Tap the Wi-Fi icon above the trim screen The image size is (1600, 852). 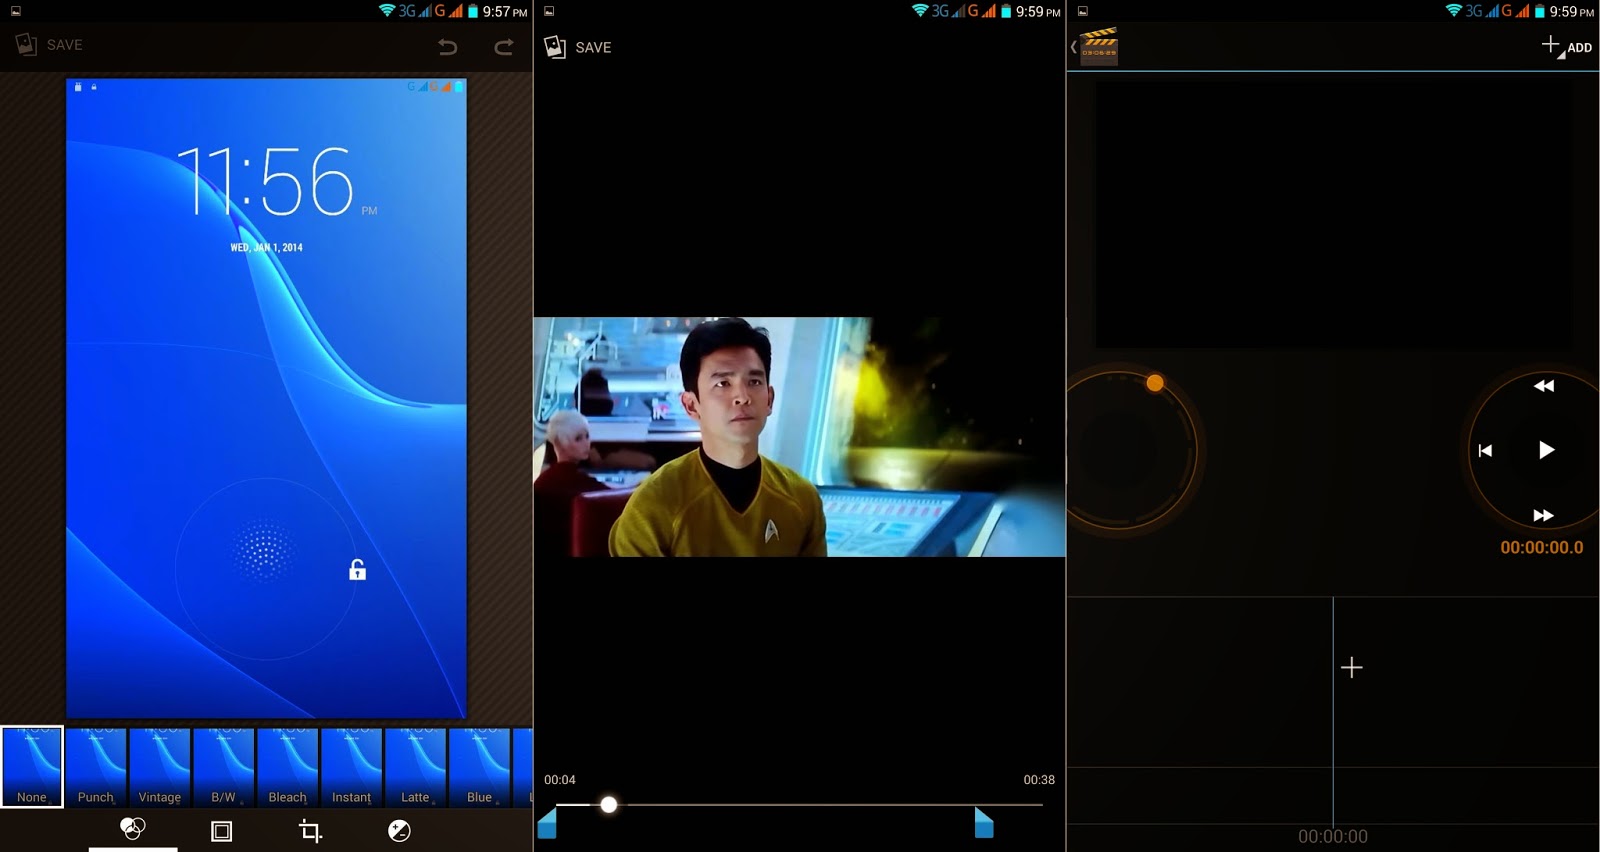[920, 11]
